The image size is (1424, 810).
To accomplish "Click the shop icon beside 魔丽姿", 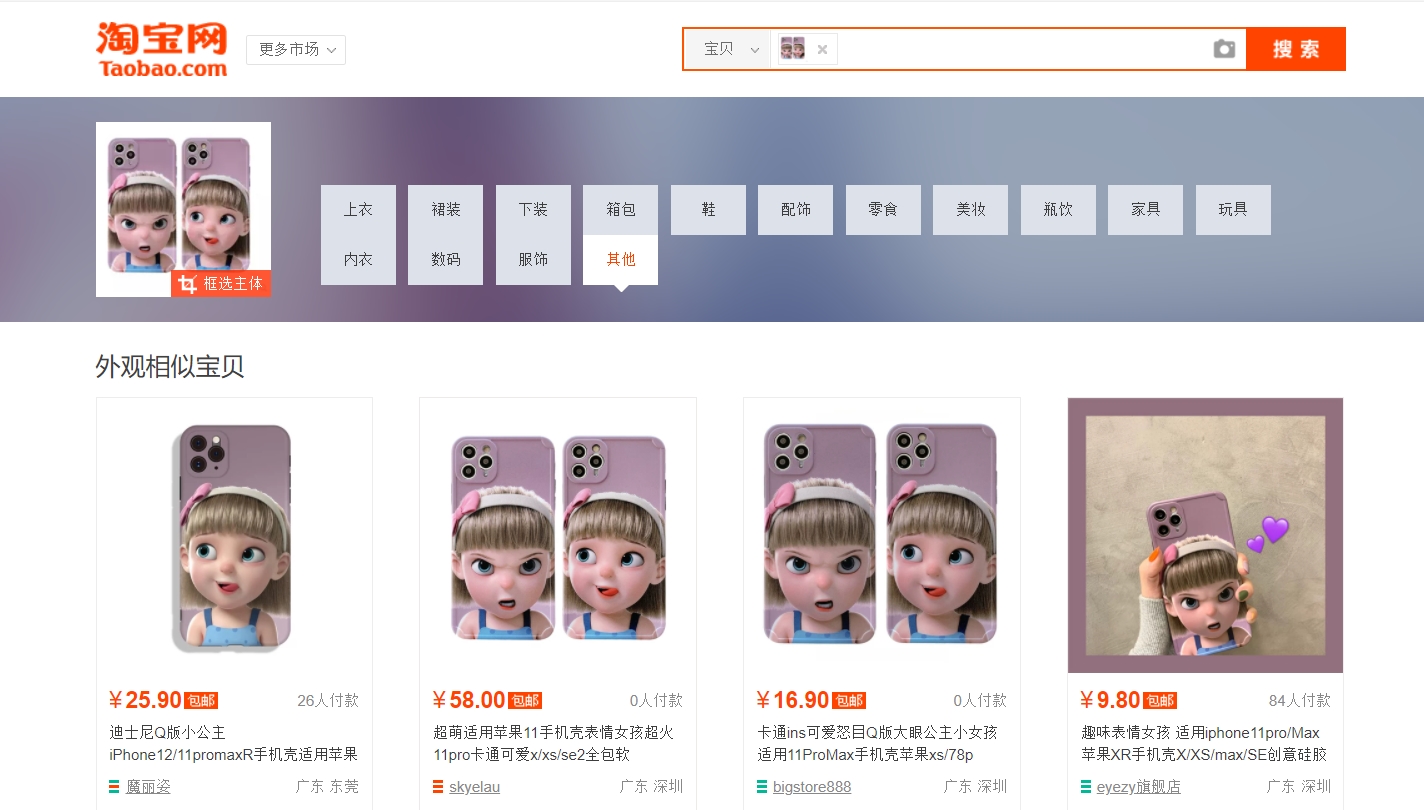I will point(114,787).
